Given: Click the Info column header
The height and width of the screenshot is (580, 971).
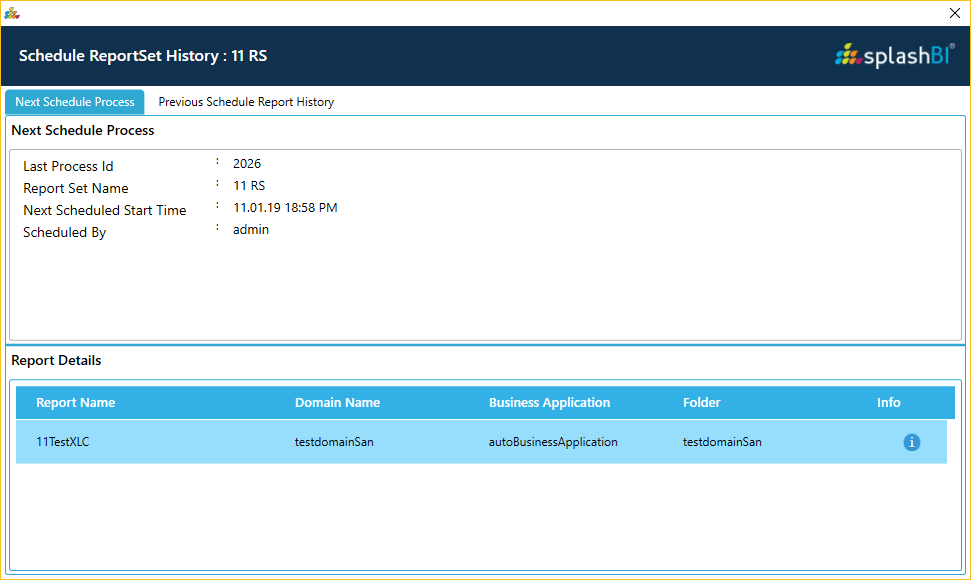Looking at the screenshot, I should (889, 402).
